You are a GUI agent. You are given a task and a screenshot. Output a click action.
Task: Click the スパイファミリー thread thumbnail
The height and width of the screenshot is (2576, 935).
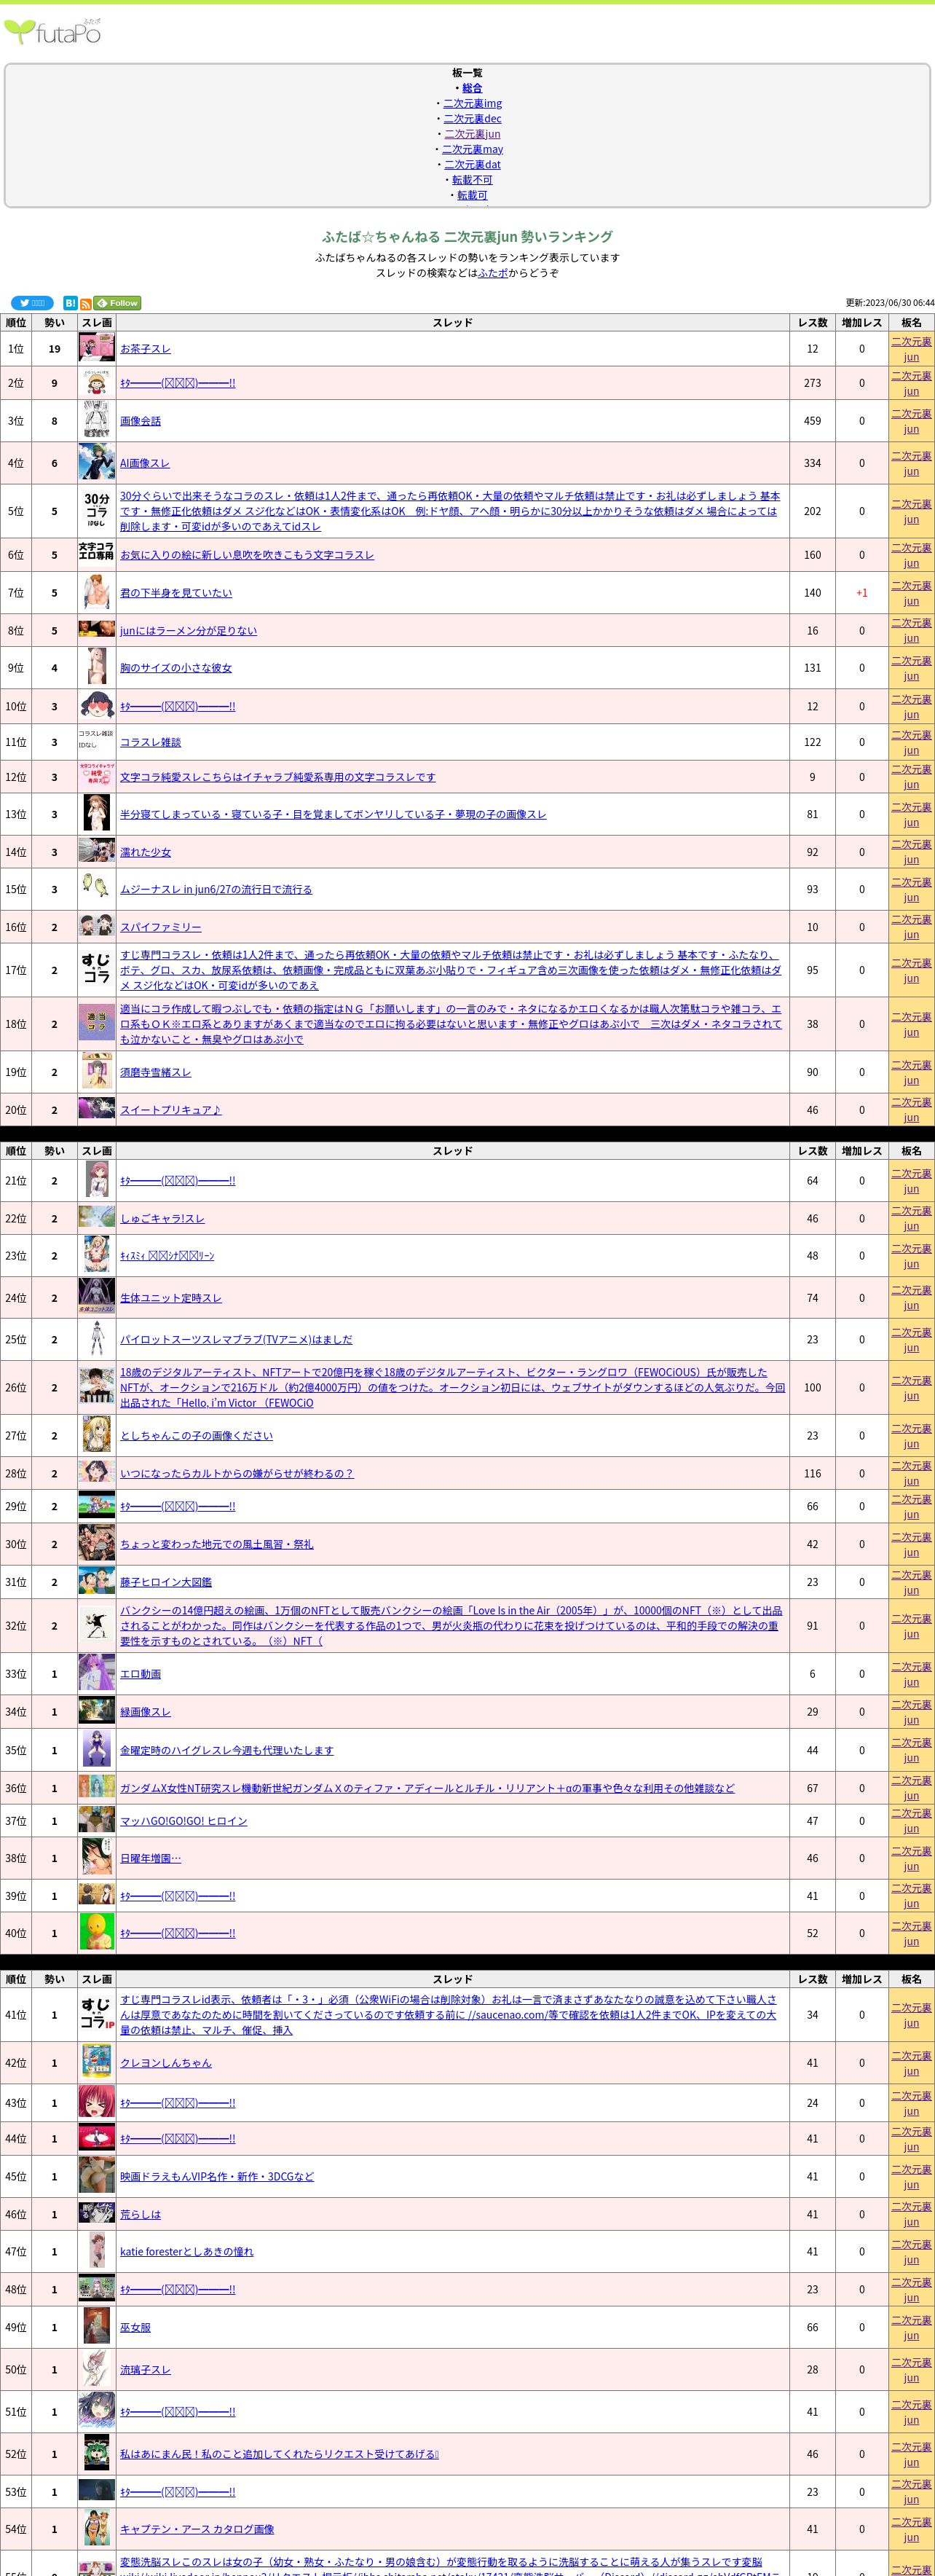(x=97, y=927)
